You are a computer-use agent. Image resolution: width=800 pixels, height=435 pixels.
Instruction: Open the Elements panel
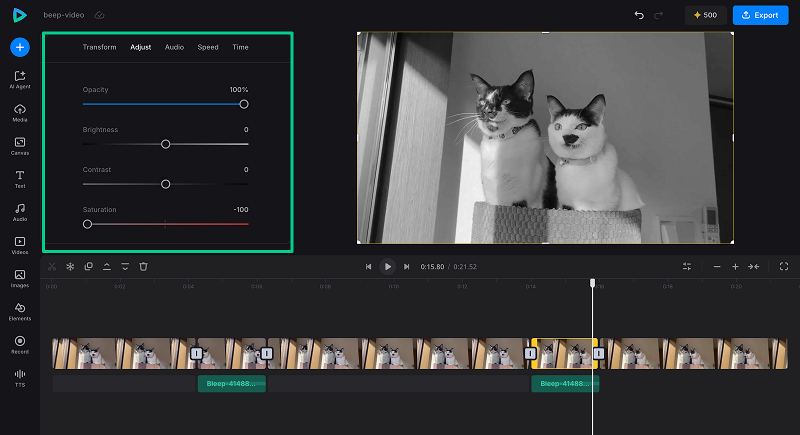point(20,312)
